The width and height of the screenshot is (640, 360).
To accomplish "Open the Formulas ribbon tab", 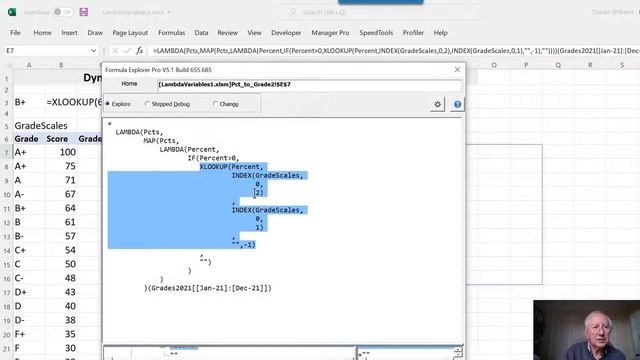I will [x=171, y=33].
